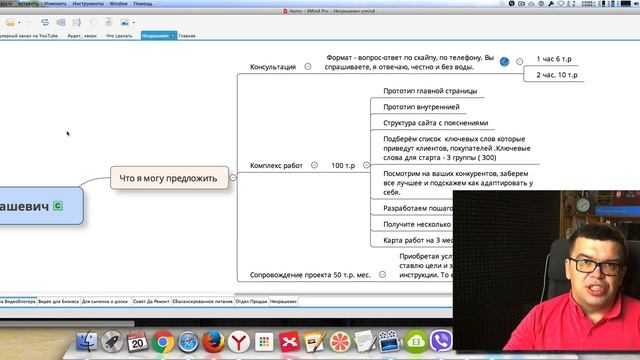Launch Firefox from the dock
640x360 pixels.
[213, 342]
